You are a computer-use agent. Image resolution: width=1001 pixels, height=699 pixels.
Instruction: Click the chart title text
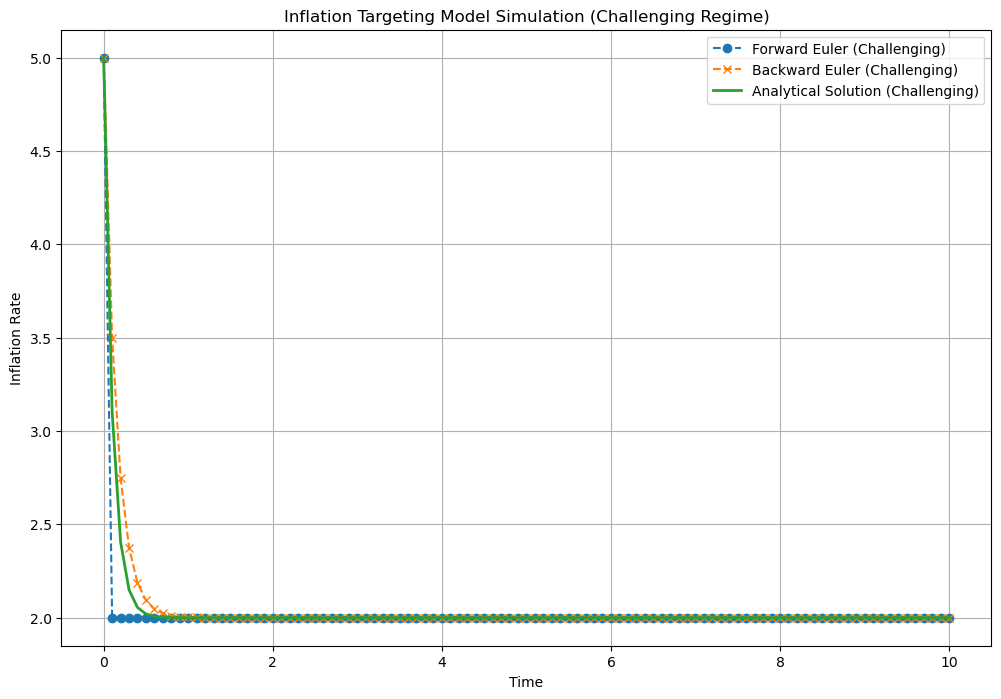[x=526, y=16]
